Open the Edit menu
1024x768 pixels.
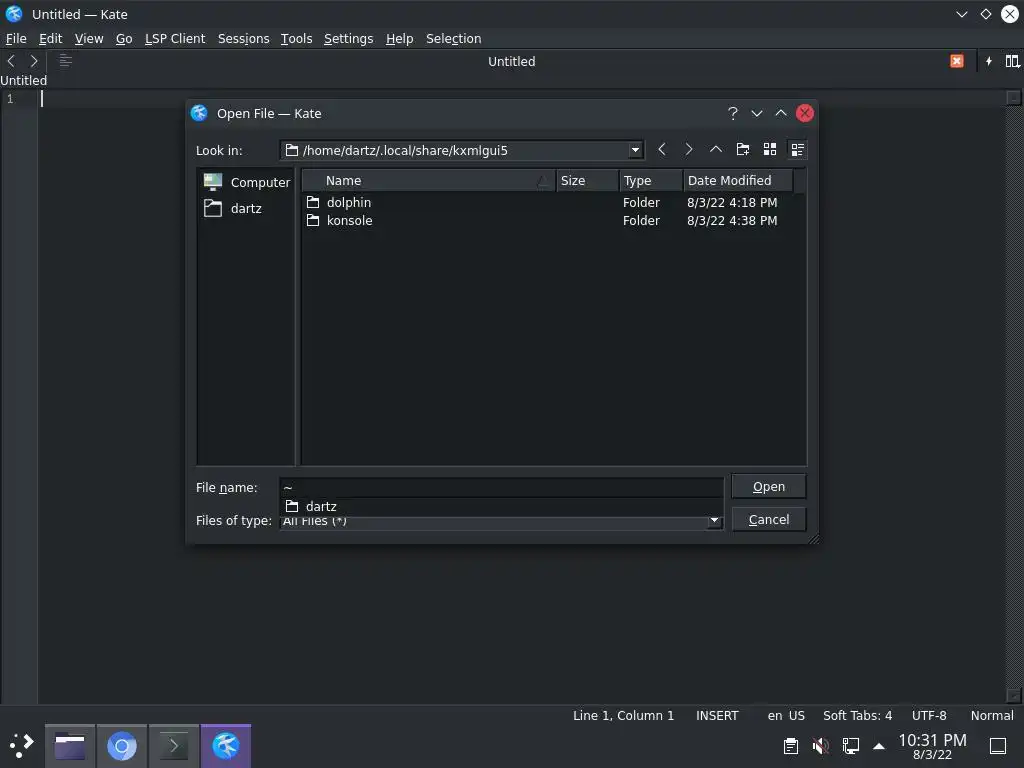(50, 39)
